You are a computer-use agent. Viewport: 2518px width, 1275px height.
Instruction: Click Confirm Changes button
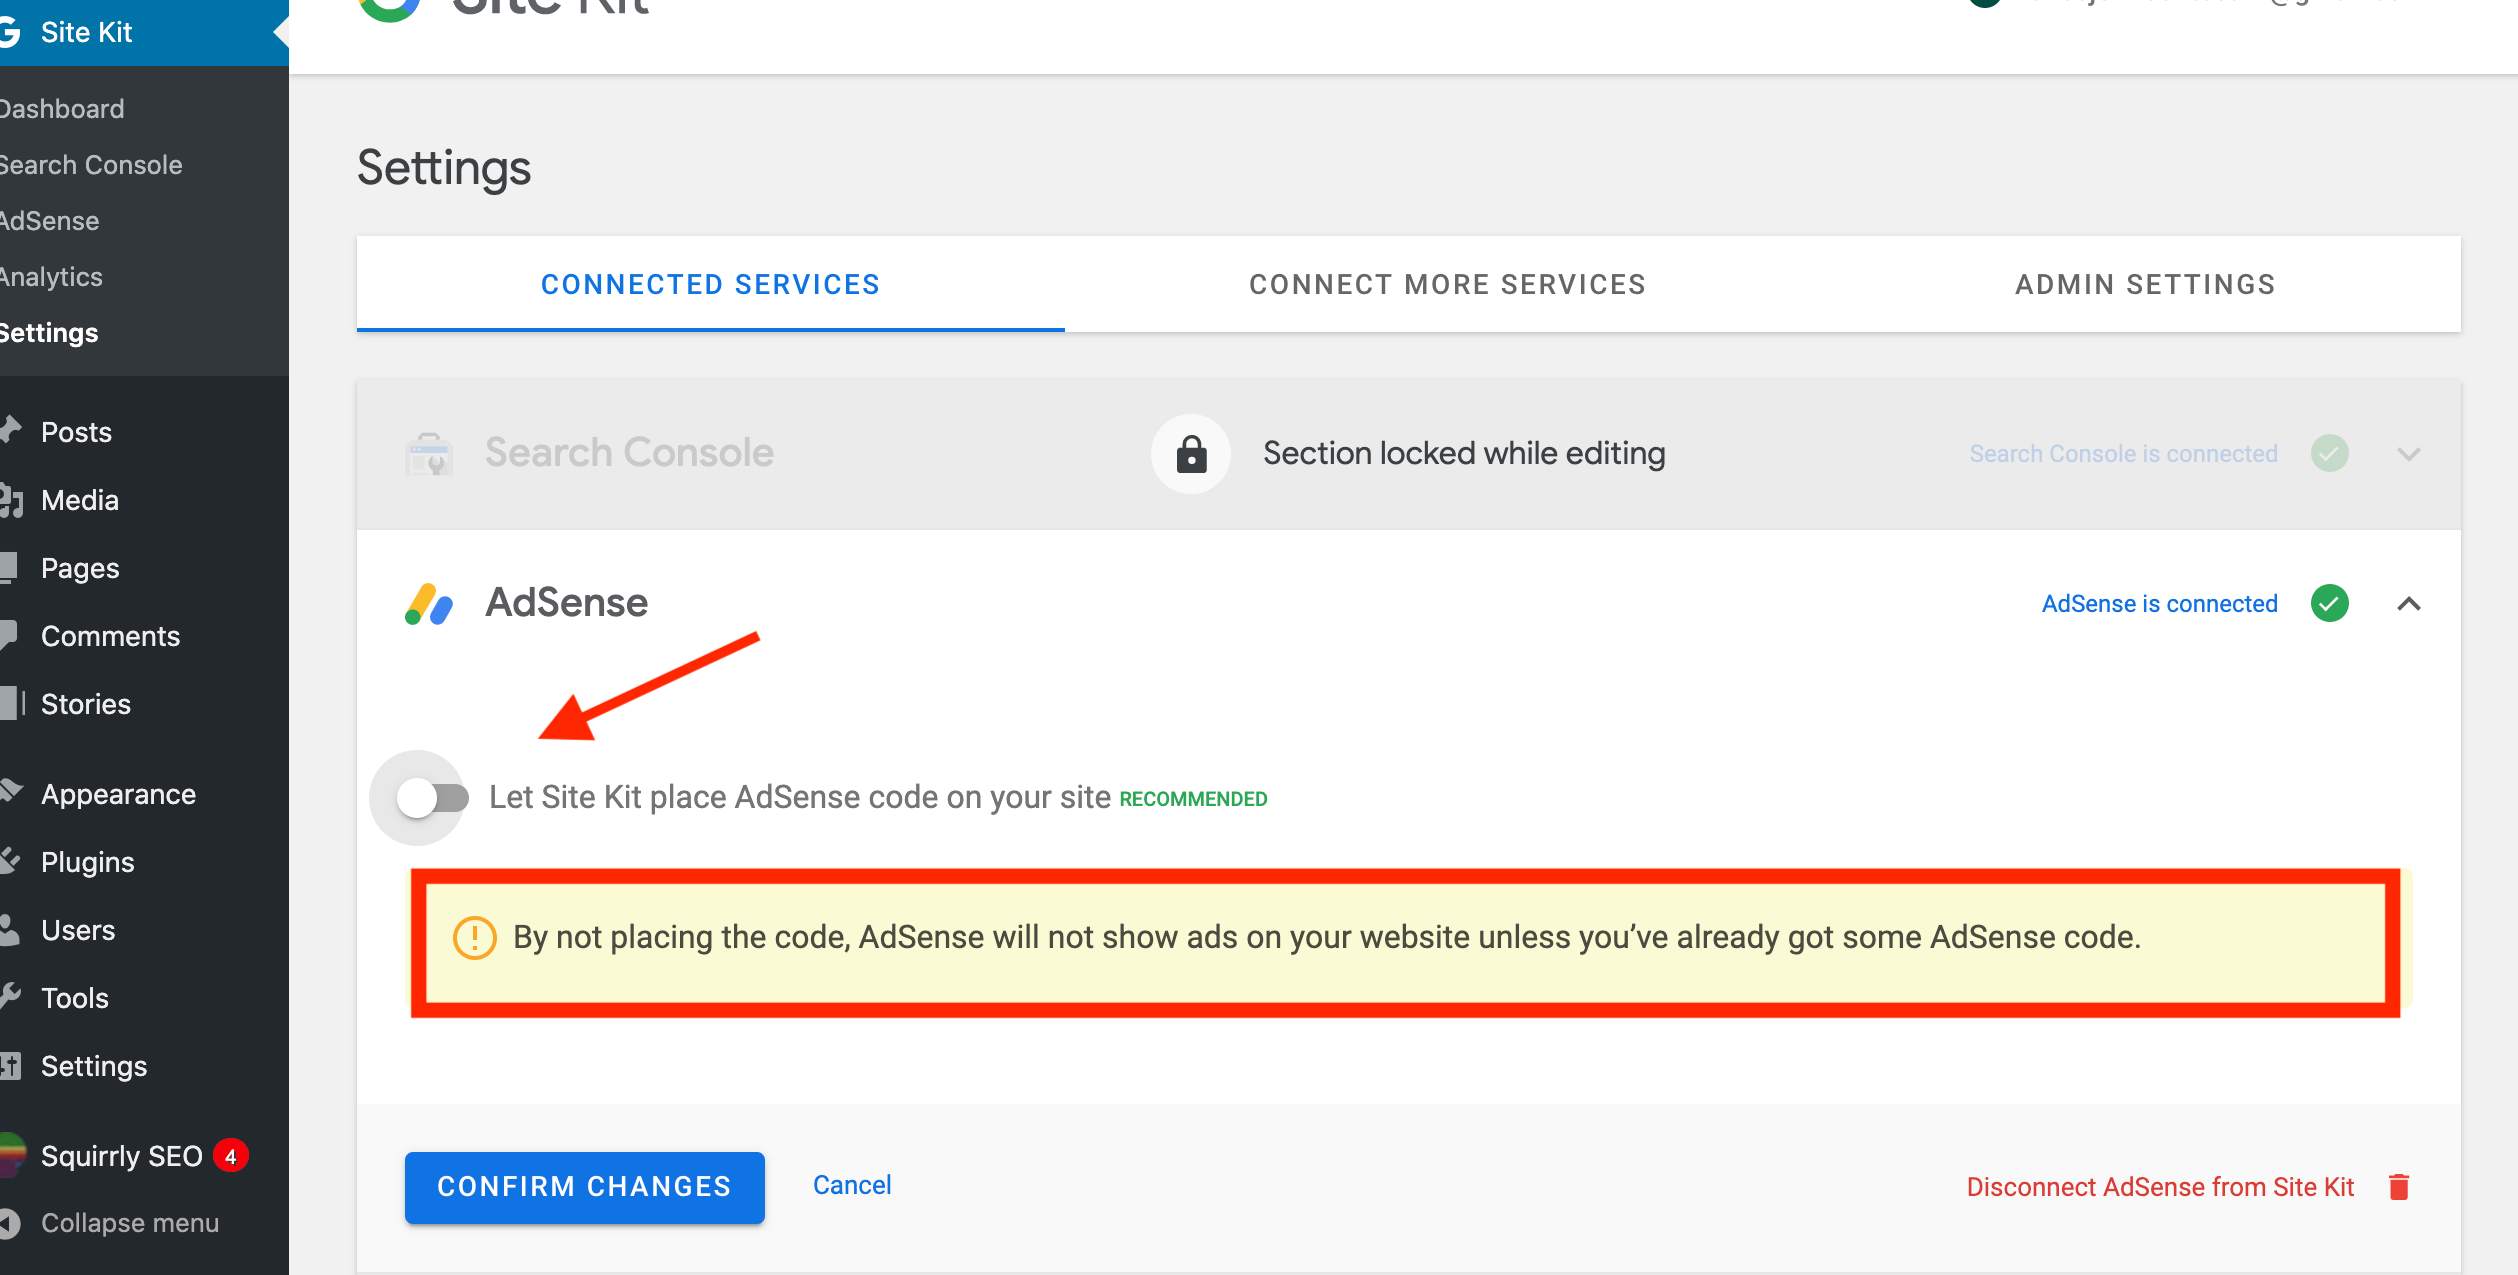[x=585, y=1187]
